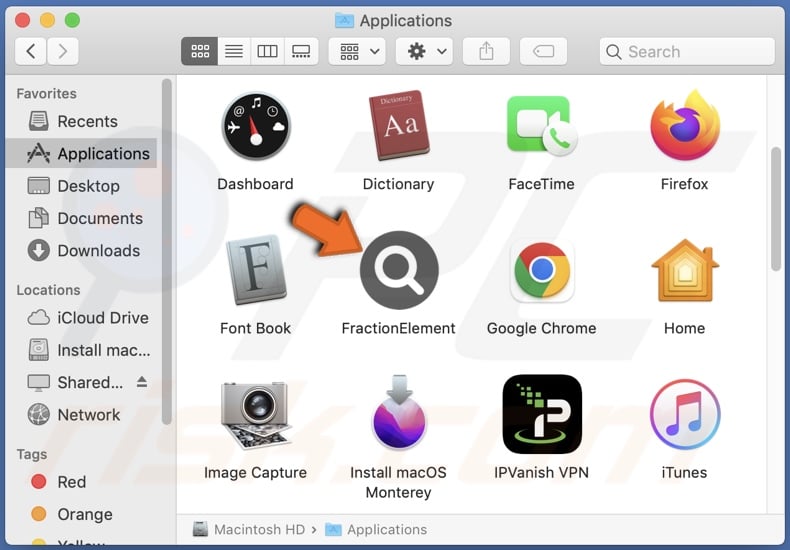Select the Google Chrome app icon
The width and height of the screenshot is (790, 550).
click(542, 270)
